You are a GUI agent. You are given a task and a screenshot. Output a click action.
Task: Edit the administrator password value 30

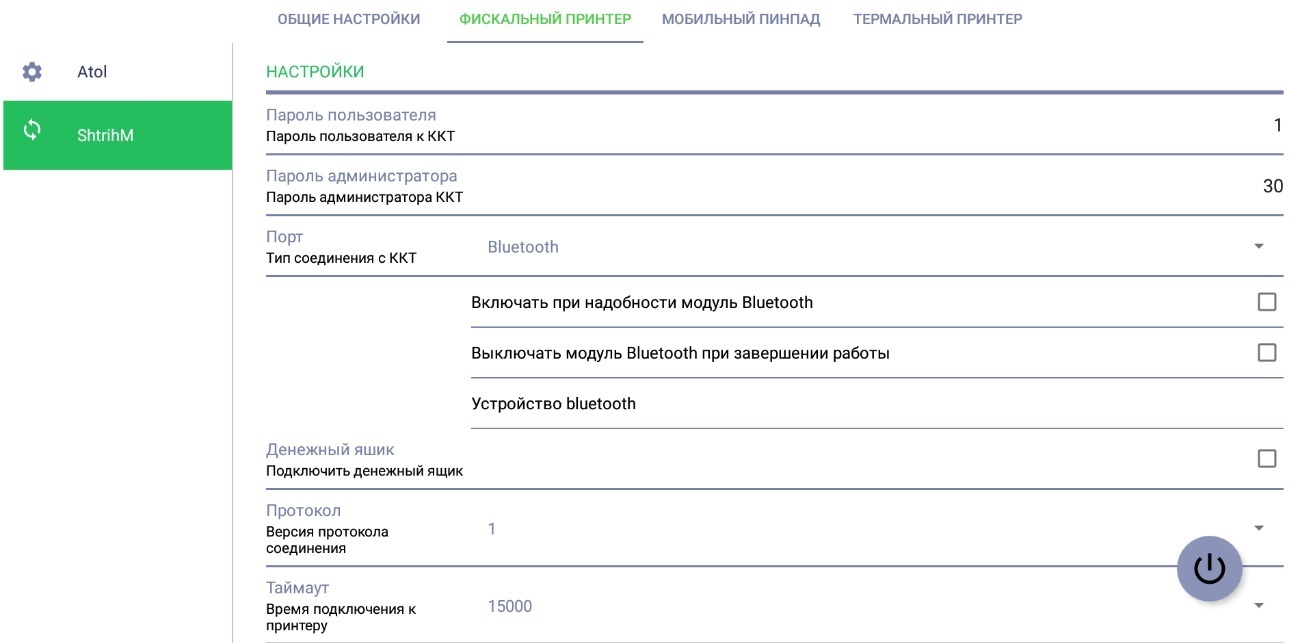point(1272,186)
